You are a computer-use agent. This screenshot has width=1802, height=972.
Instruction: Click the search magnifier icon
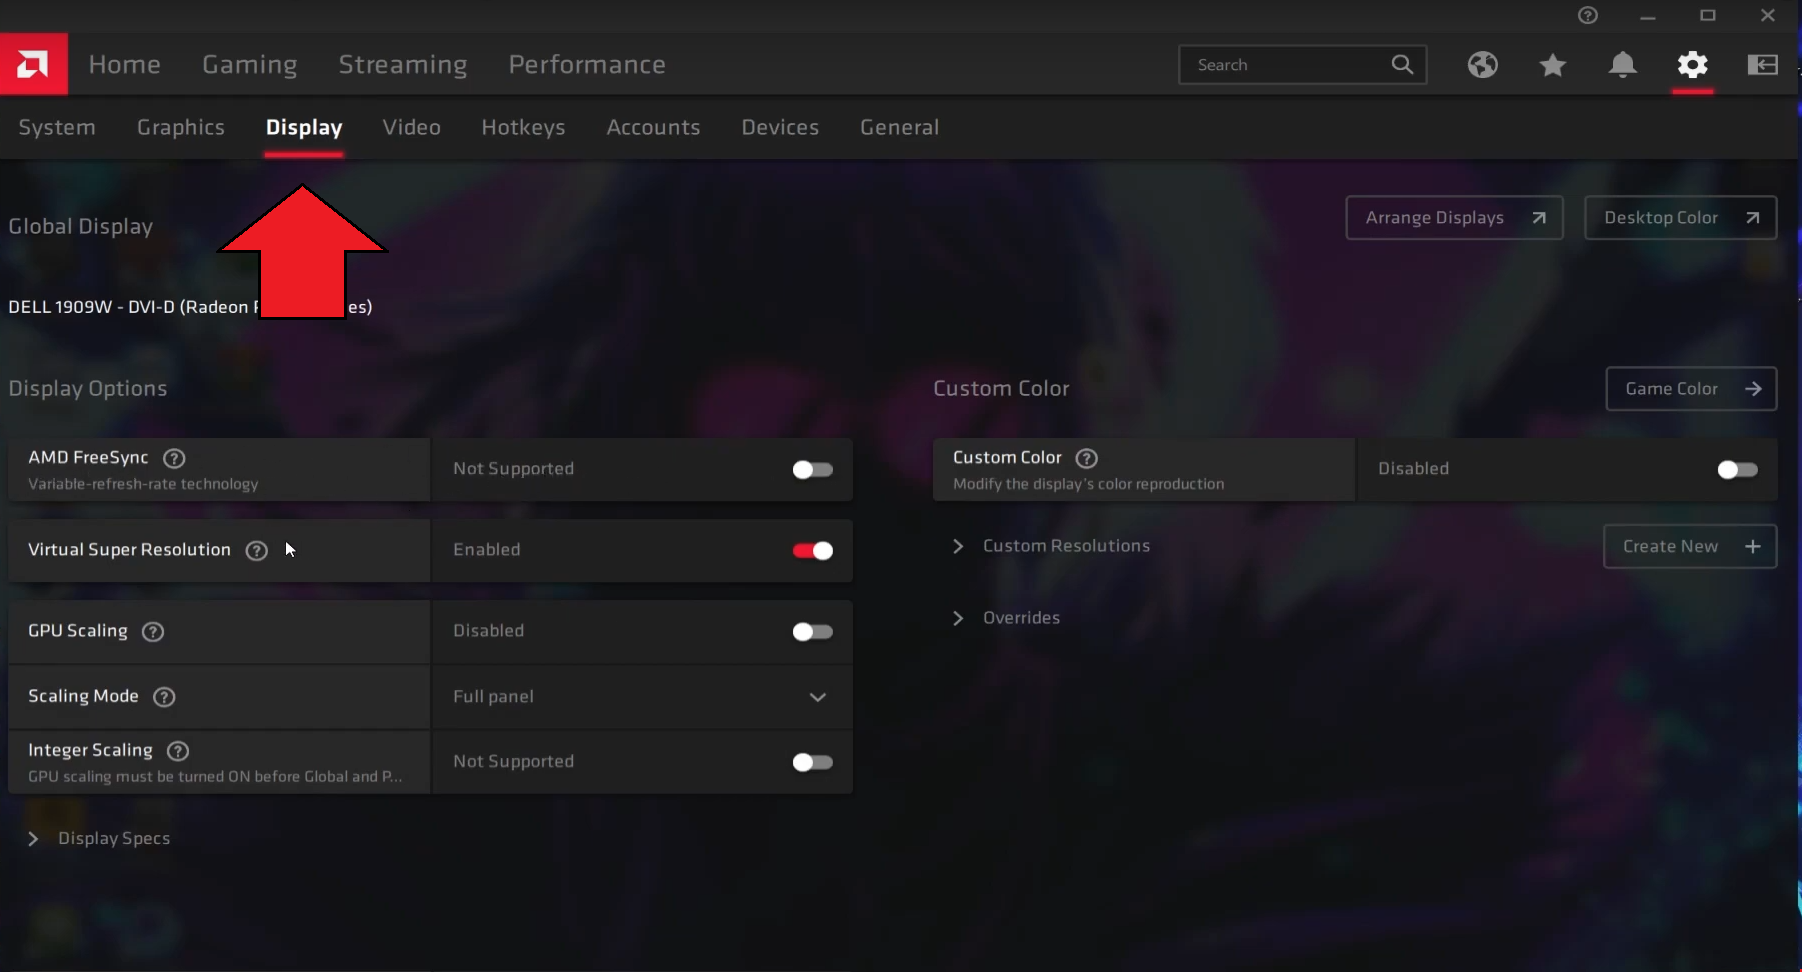pyautogui.click(x=1402, y=65)
